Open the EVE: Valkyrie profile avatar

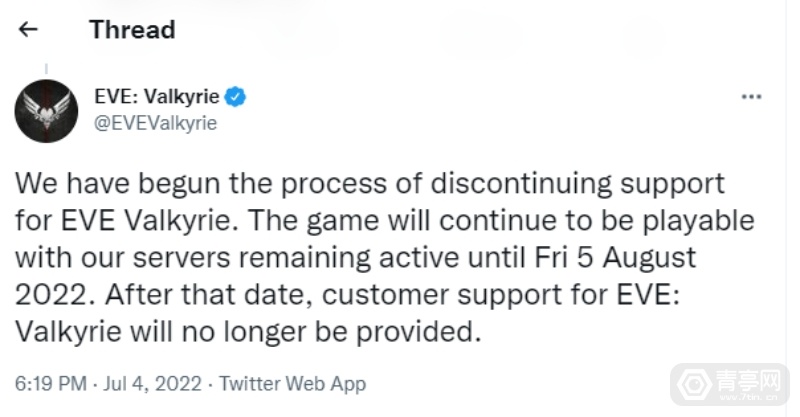pyautogui.click(x=46, y=110)
